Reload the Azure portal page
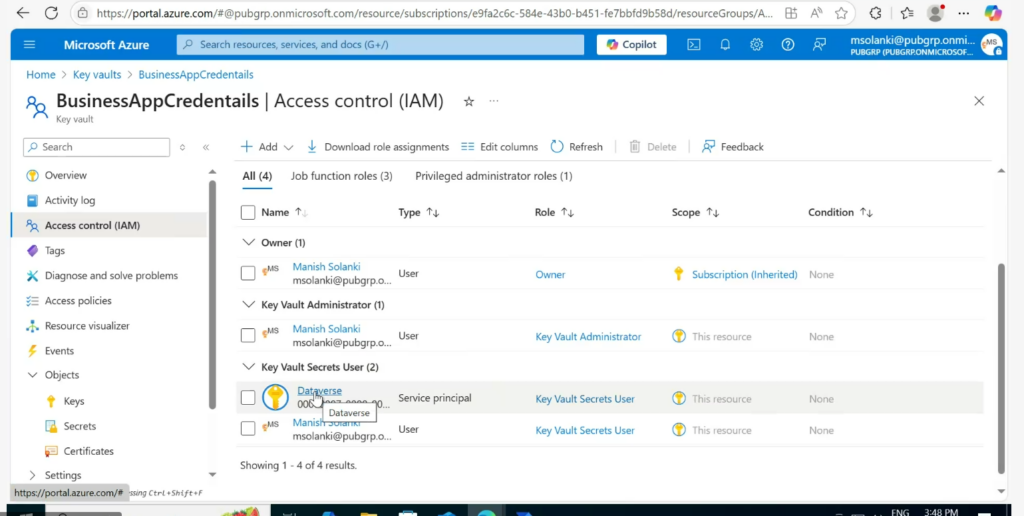 [x=51, y=13]
